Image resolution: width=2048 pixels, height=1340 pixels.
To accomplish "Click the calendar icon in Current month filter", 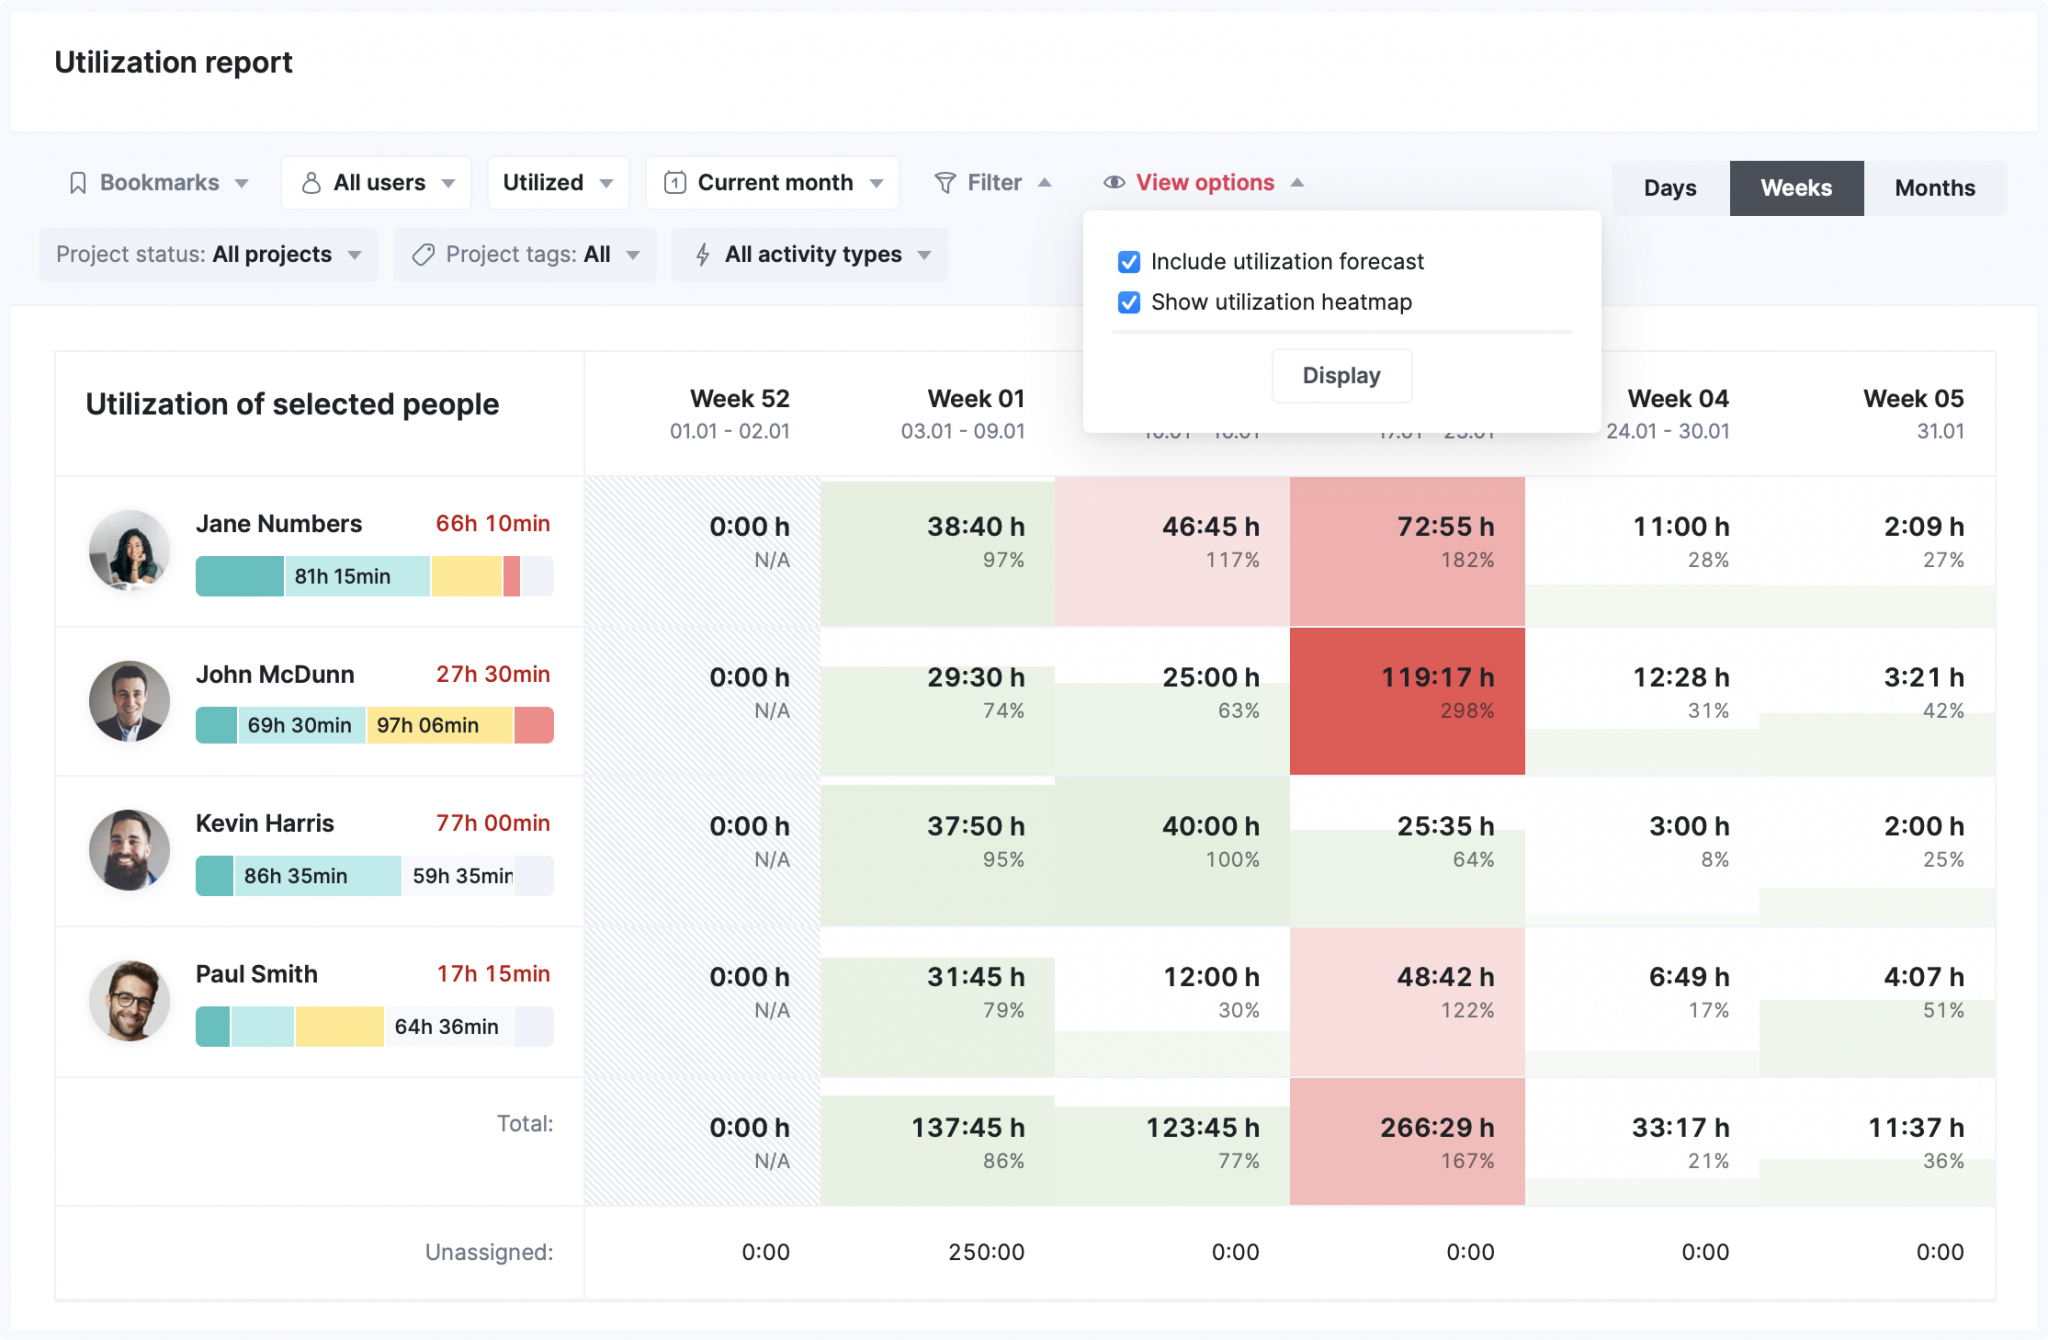I will [x=676, y=182].
